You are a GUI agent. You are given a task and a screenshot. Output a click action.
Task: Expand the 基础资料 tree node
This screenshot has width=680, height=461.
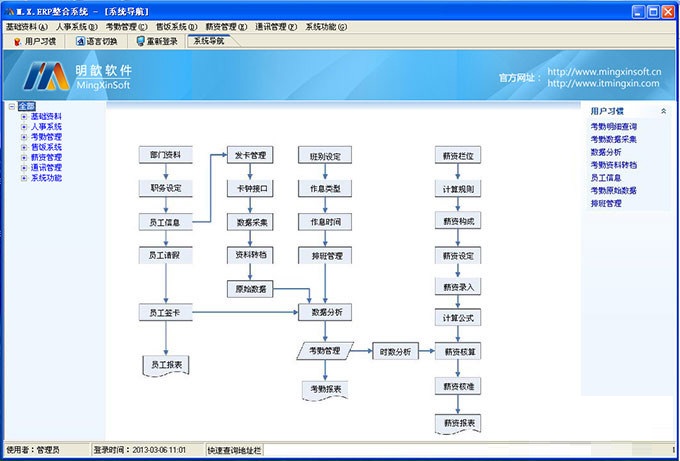tap(24, 117)
